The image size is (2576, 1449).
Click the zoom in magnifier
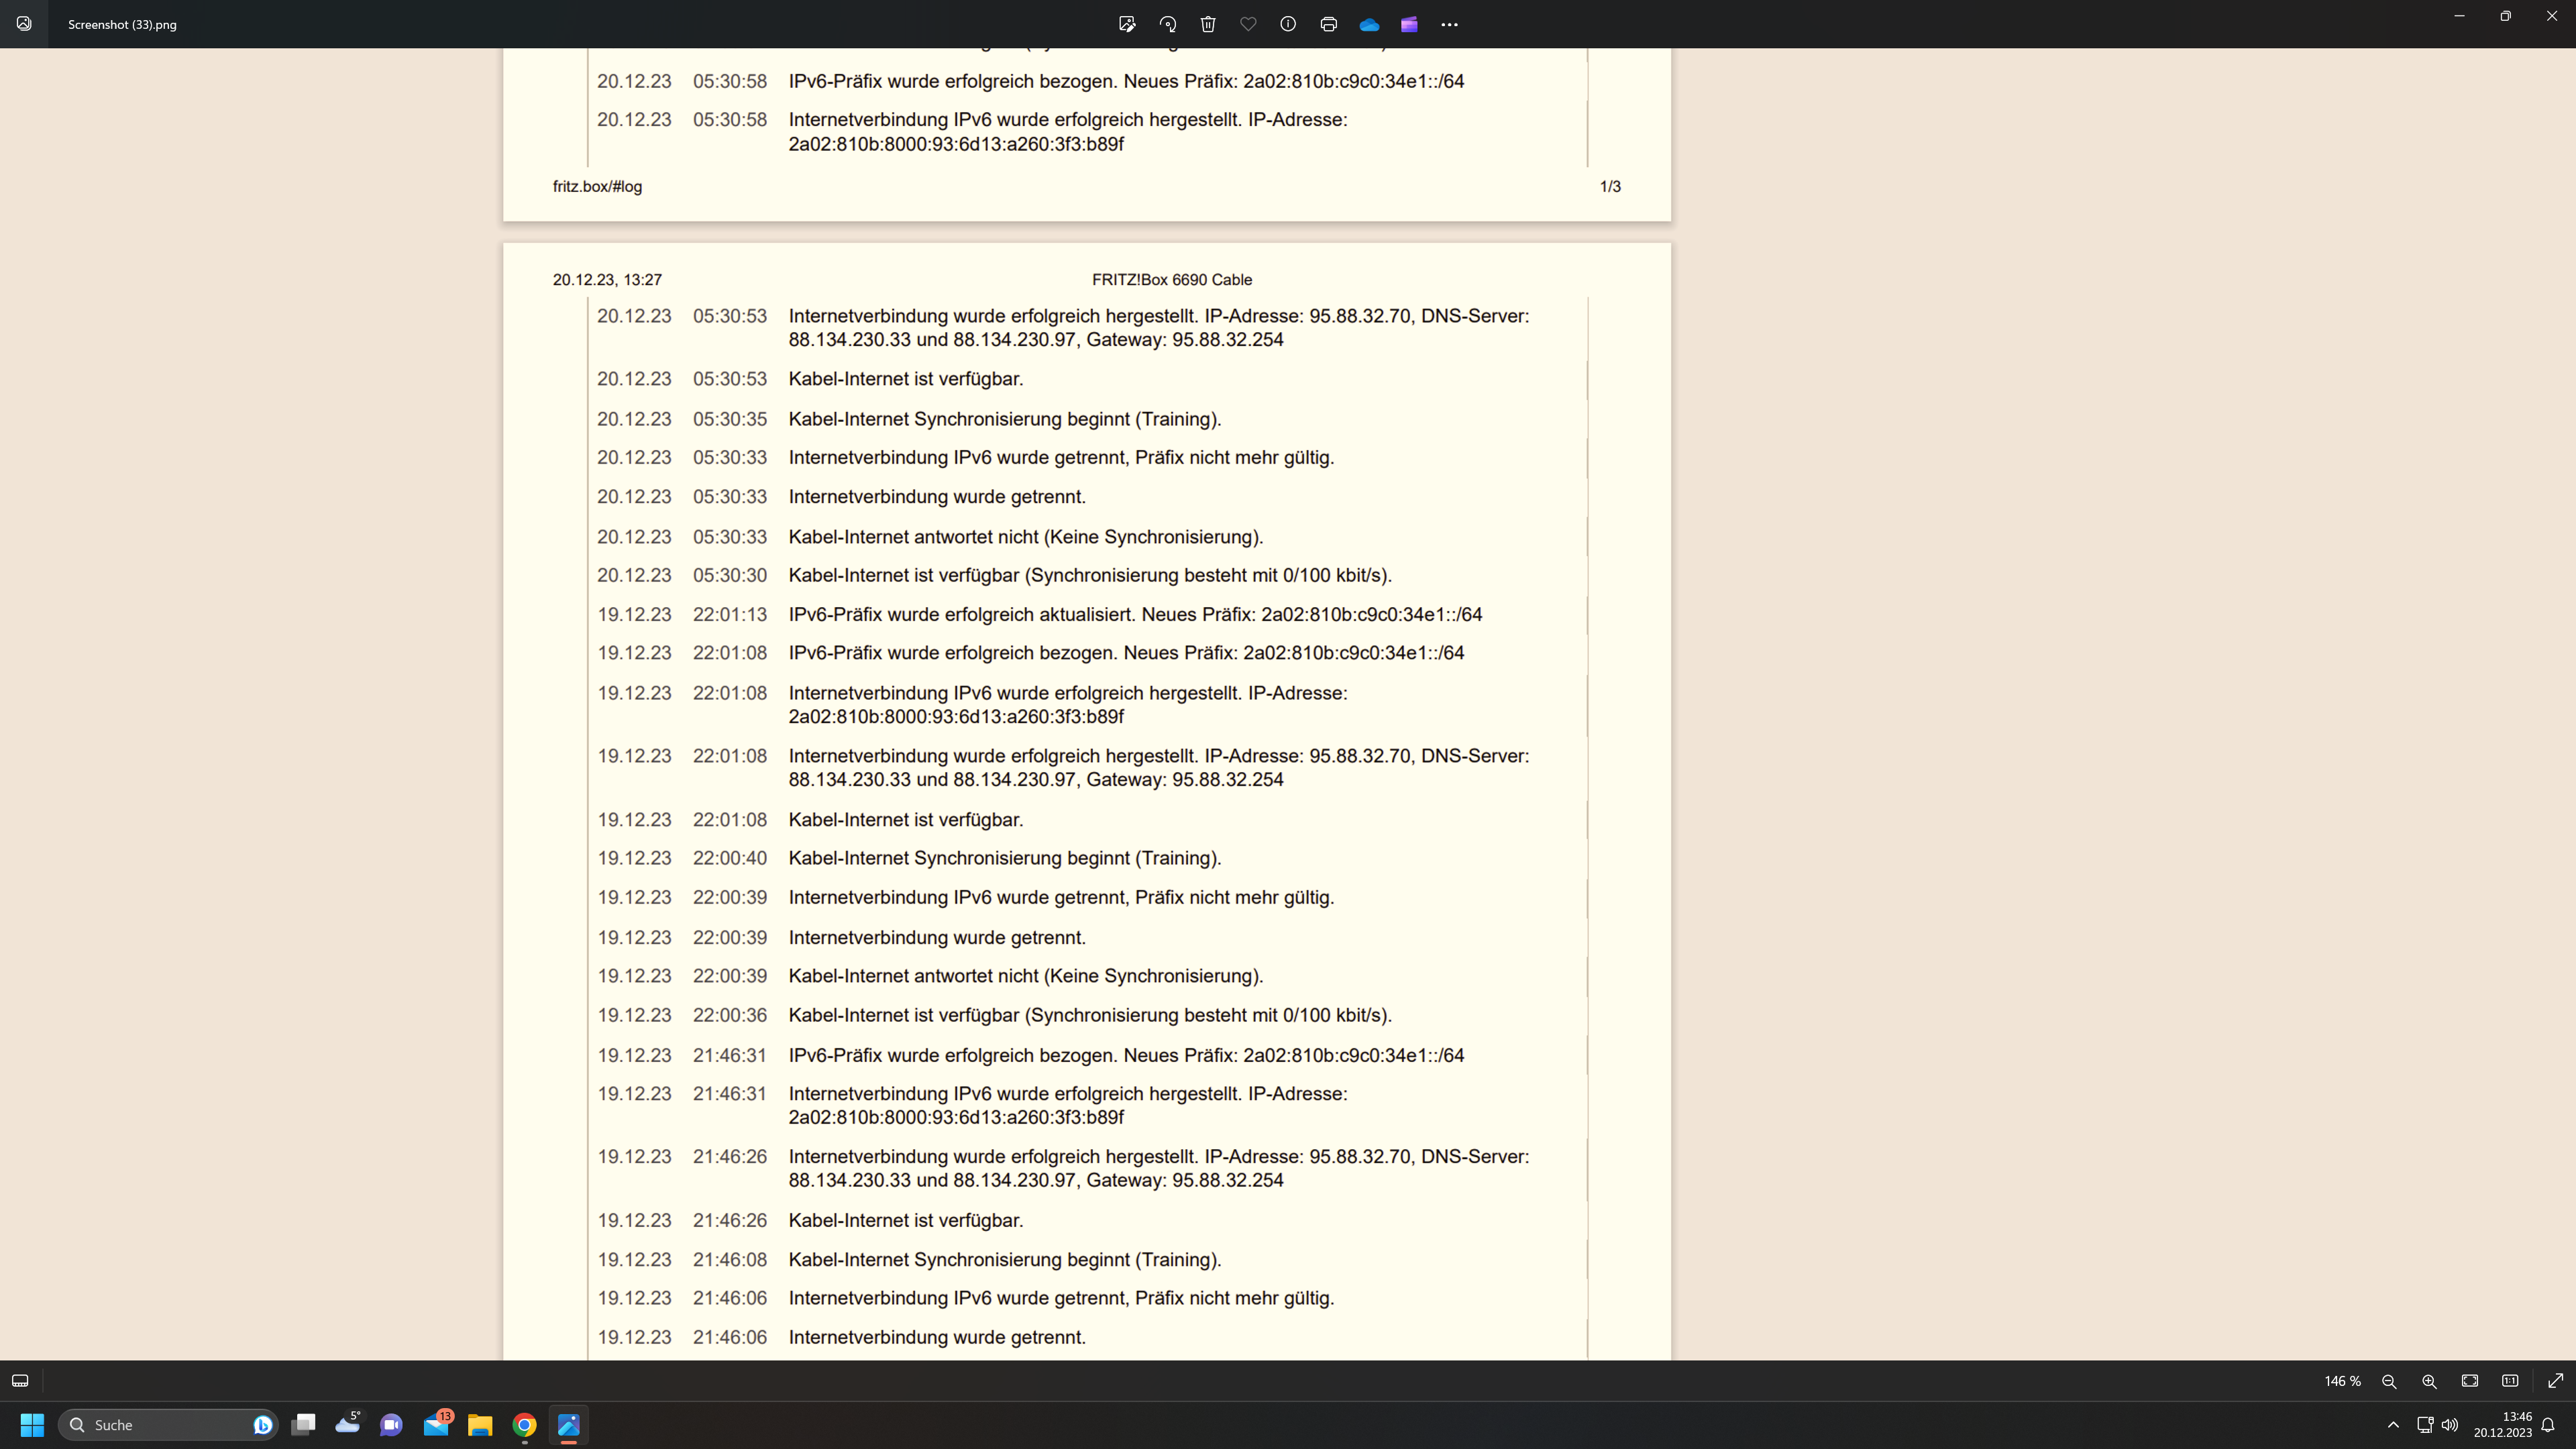pos(2429,1381)
